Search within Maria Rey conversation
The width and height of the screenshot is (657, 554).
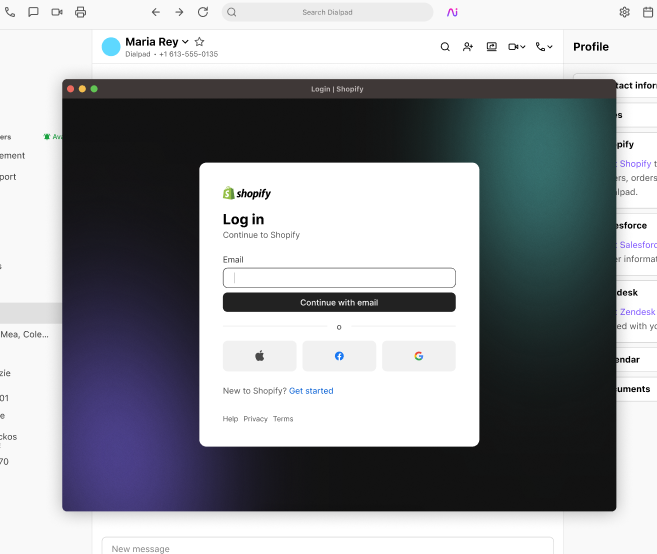445,47
